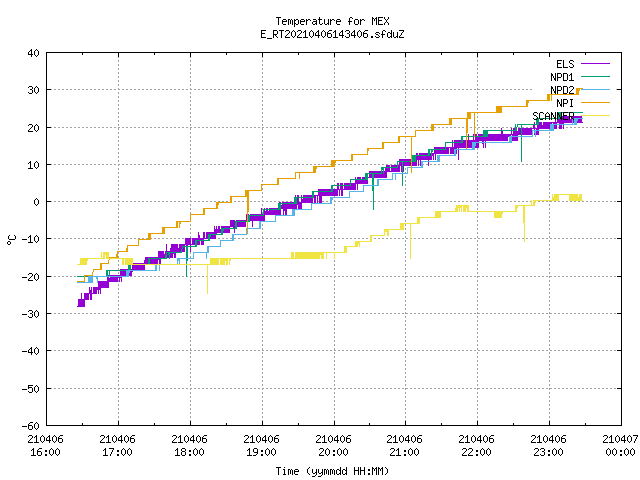Click the y-axis label -20
Viewport: 640px width, 480px height.
(x=31, y=277)
